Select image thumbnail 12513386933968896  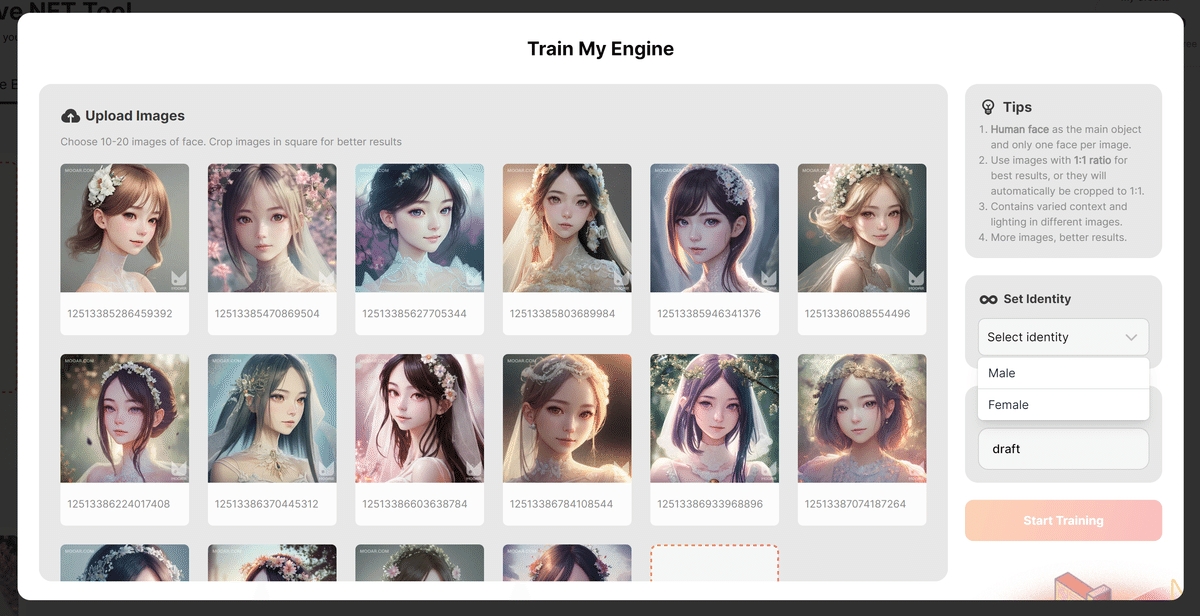[714, 418]
